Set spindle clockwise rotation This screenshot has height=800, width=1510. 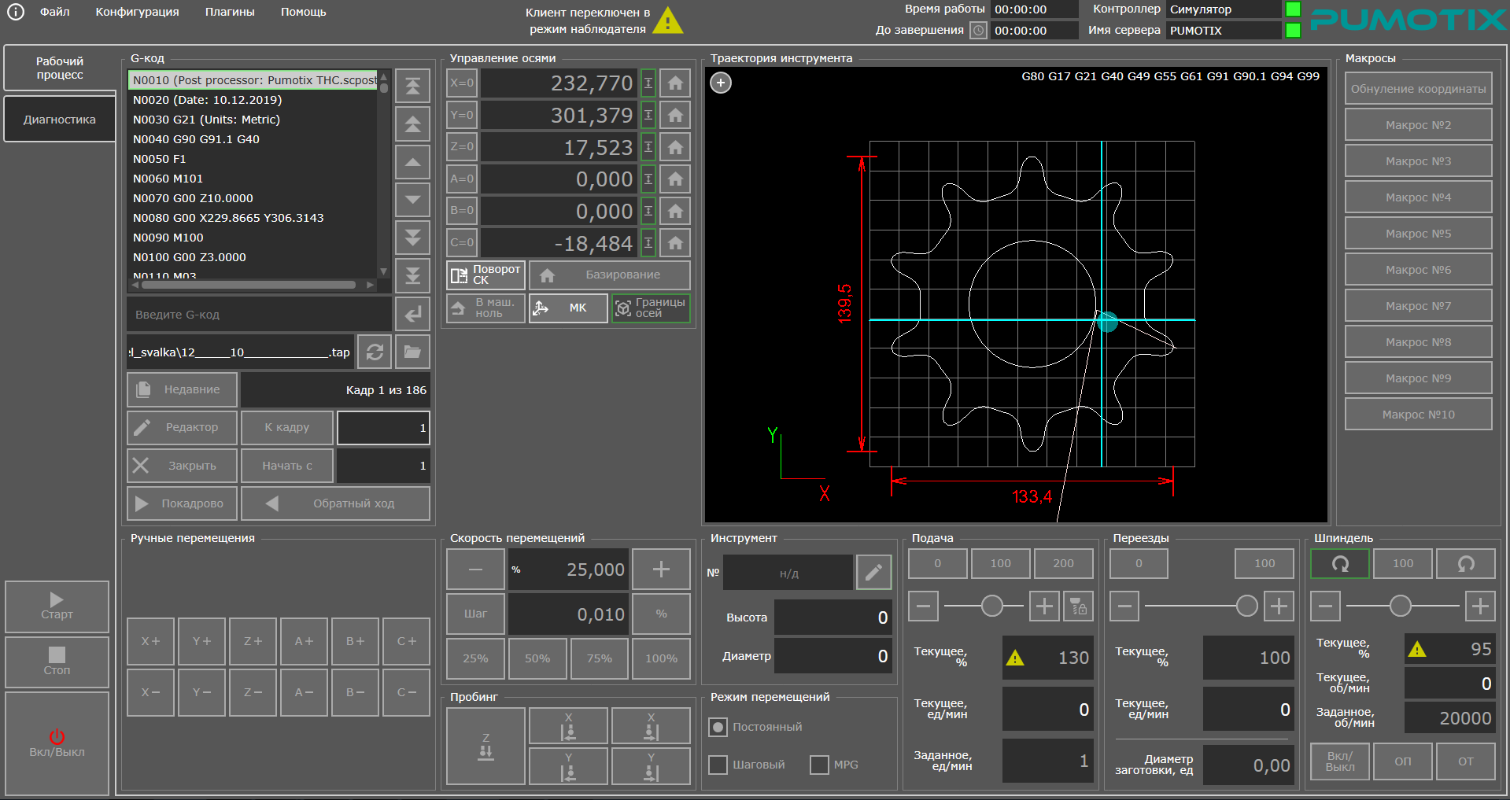click(x=1340, y=563)
